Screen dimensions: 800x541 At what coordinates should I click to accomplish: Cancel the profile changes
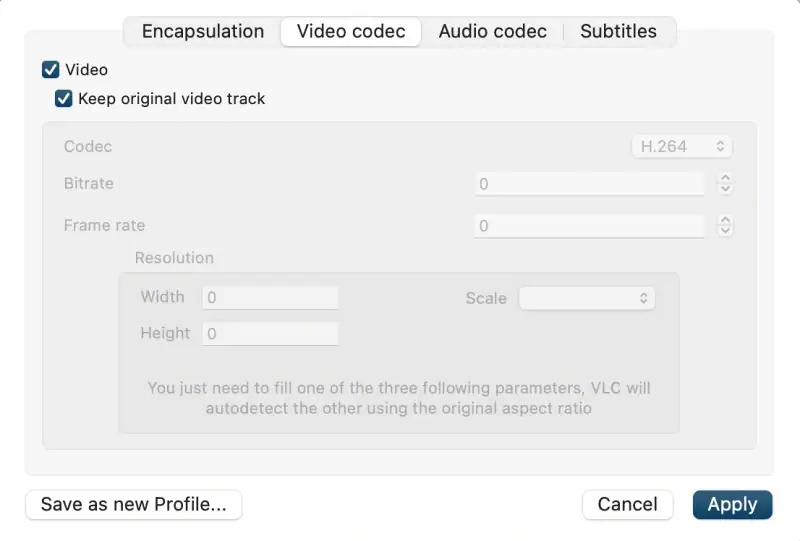pyautogui.click(x=628, y=504)
